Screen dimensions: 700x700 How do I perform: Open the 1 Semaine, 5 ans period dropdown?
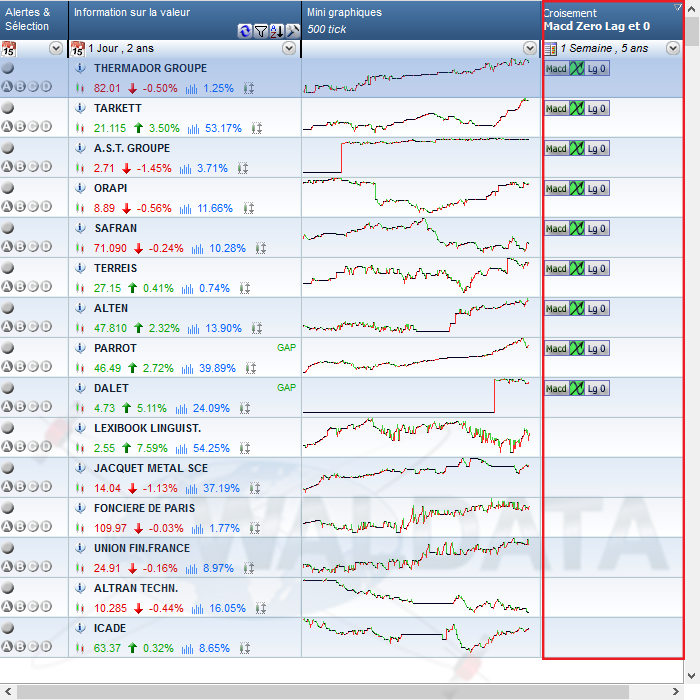pyautogui.click(x=673, y=48)
